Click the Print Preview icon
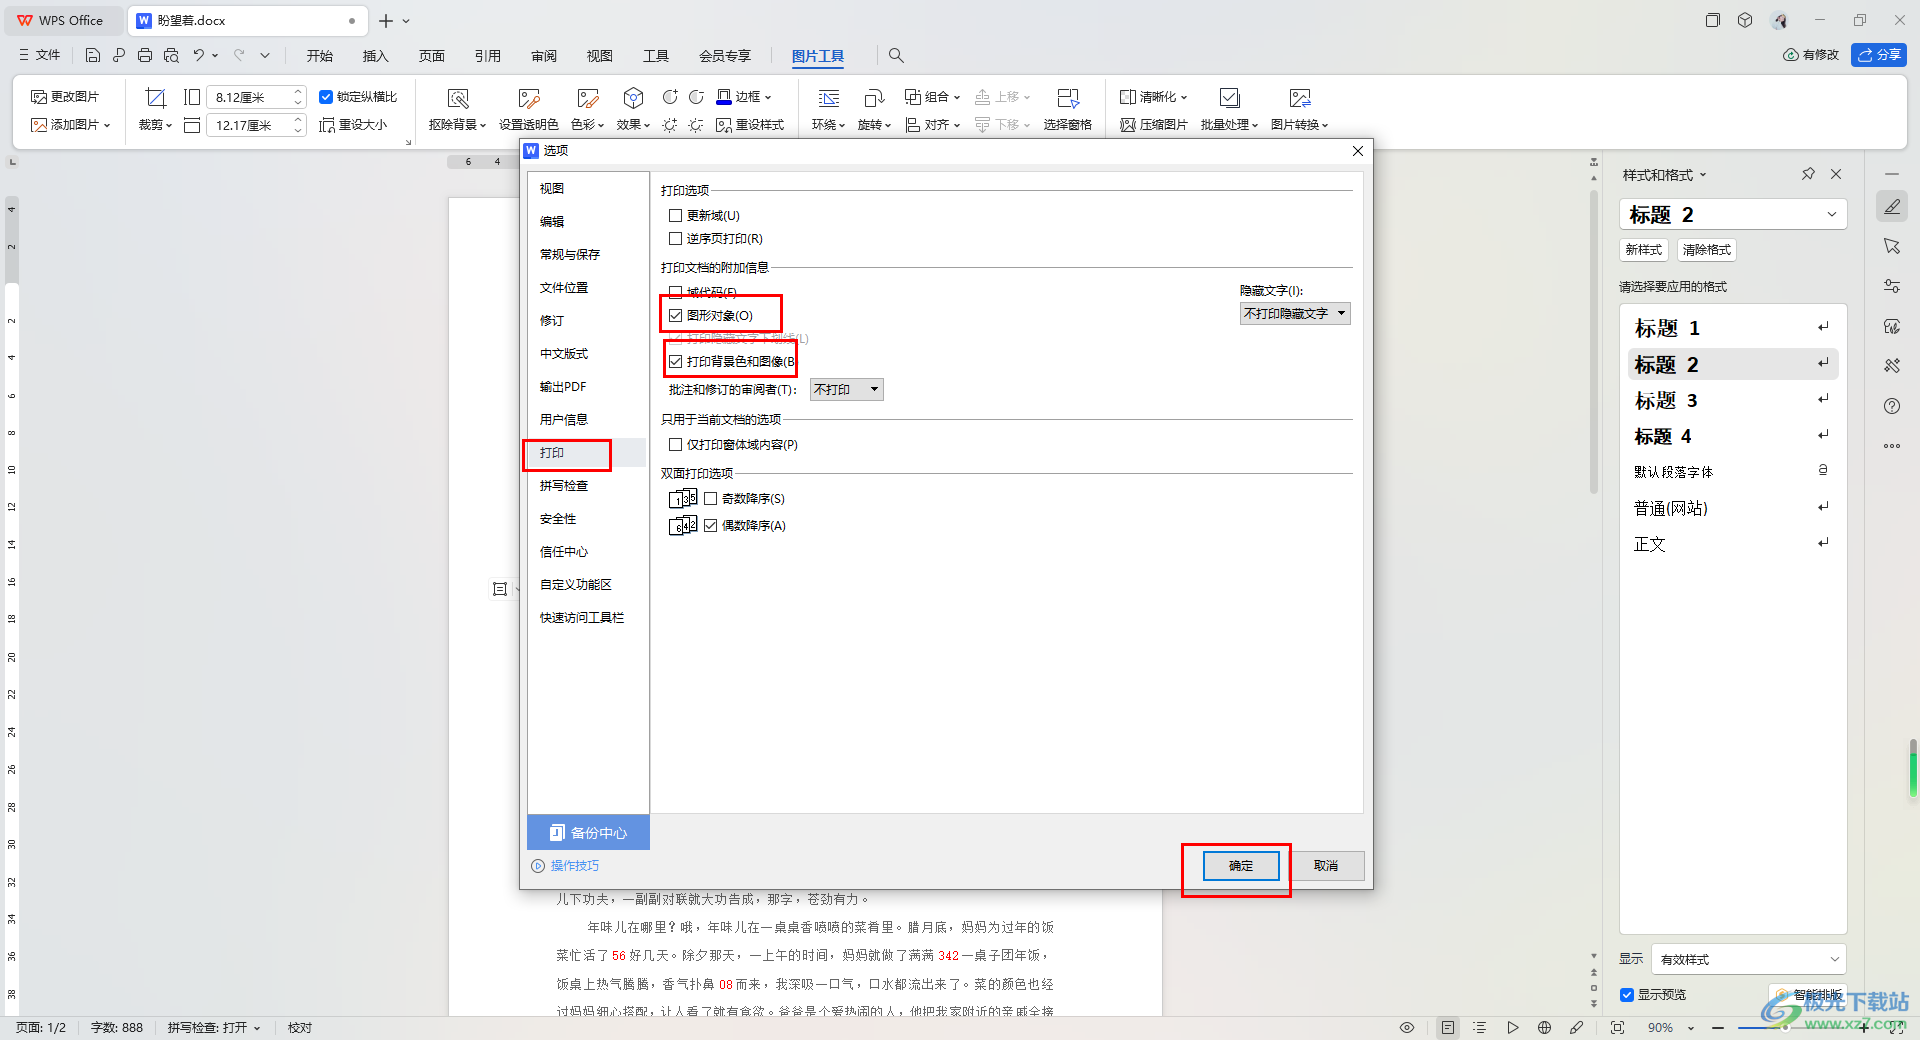 click(x=171, y=56)
